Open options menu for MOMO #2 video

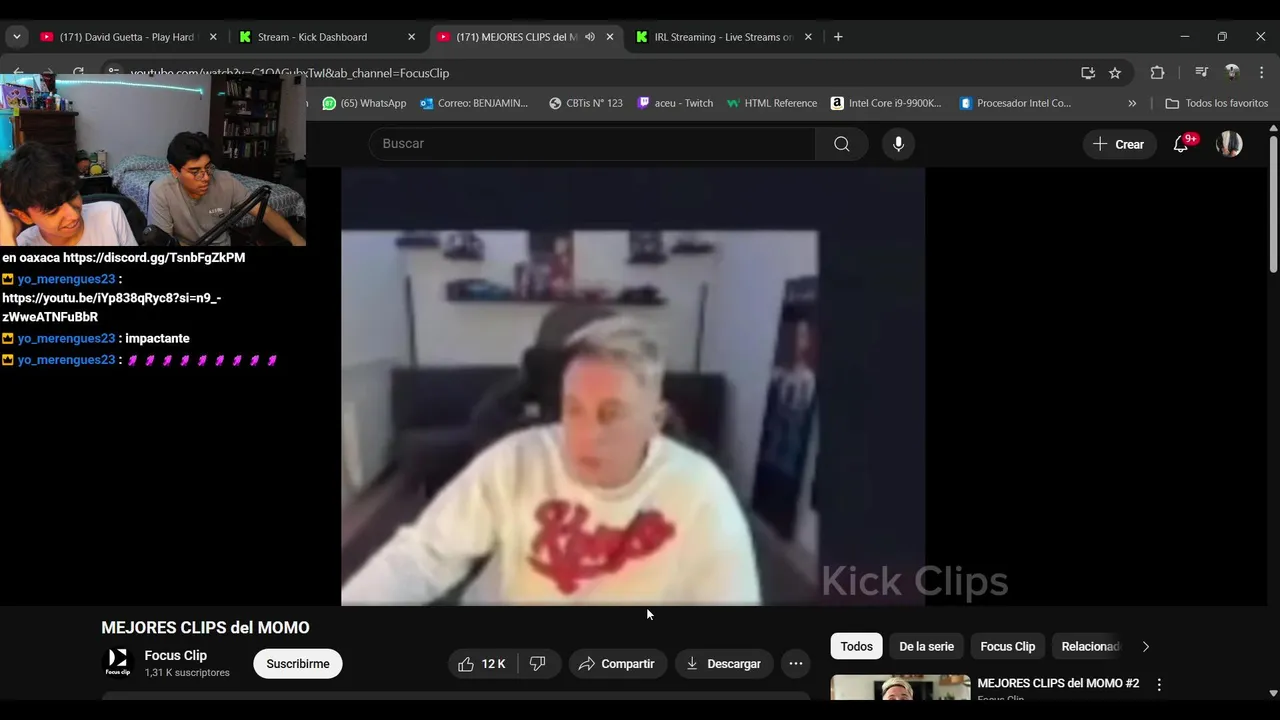point(1159,685)
